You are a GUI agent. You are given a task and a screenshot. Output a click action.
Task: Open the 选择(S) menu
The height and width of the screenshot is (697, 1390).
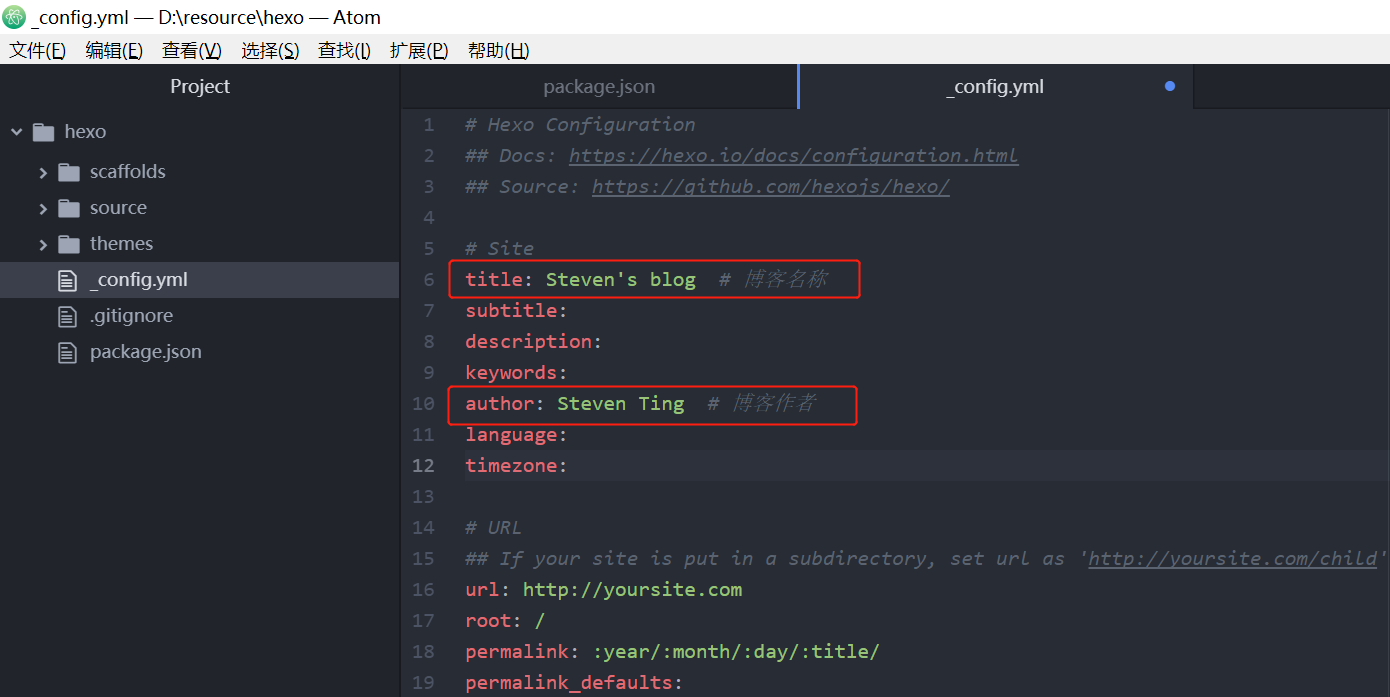click(x=270, y=50)
